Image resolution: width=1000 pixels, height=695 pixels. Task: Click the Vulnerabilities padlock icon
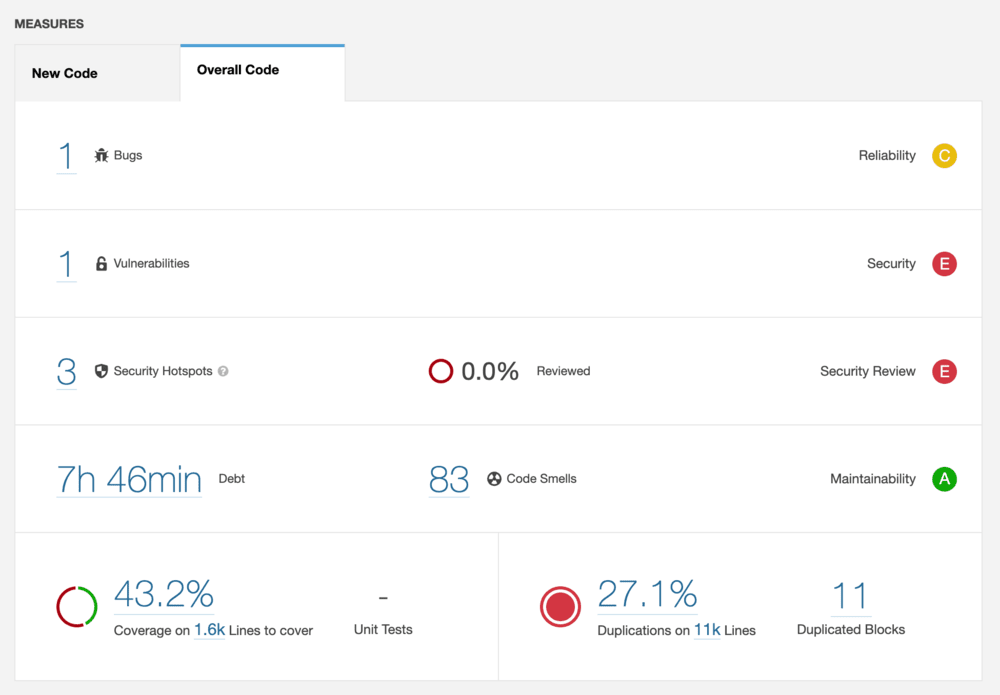[100, 263]
